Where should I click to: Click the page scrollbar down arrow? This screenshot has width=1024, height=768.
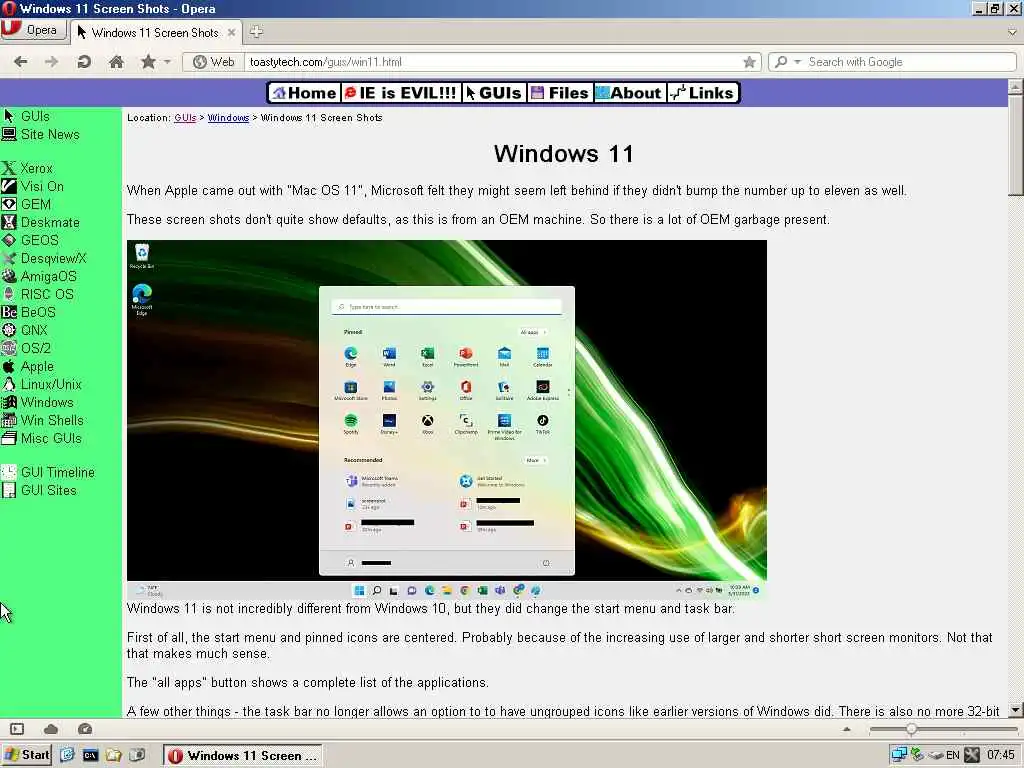(x=1015, y=710)
